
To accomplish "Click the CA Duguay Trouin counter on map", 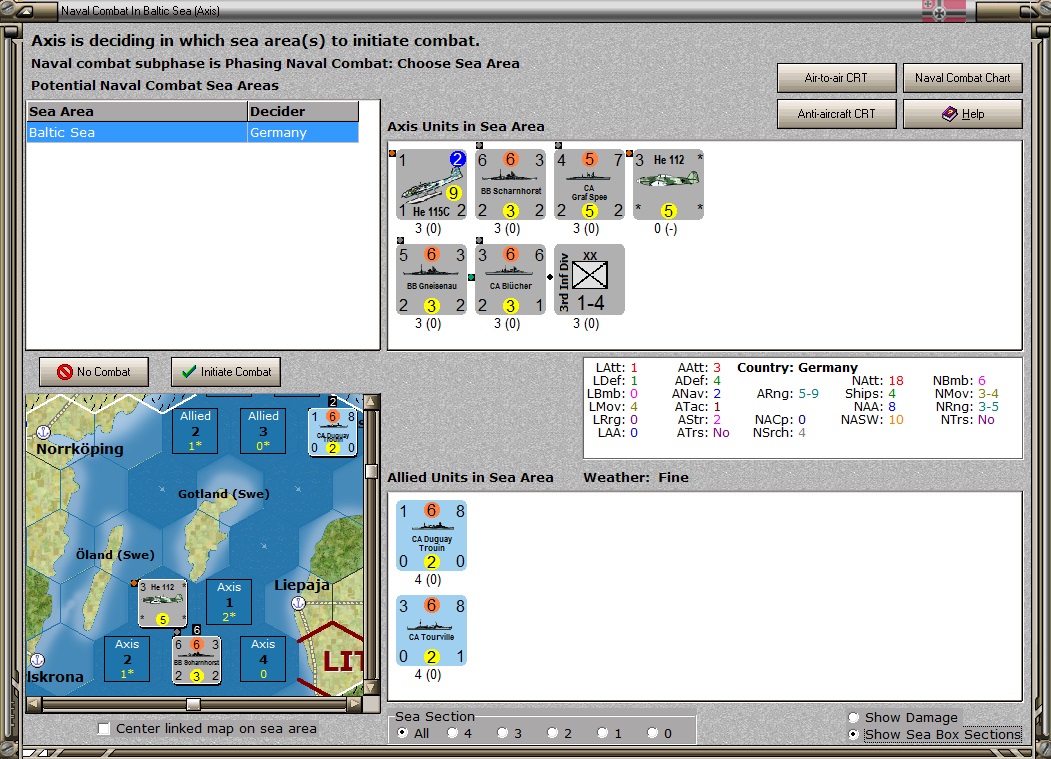I will pyautogui.click(x=332, y=432).
